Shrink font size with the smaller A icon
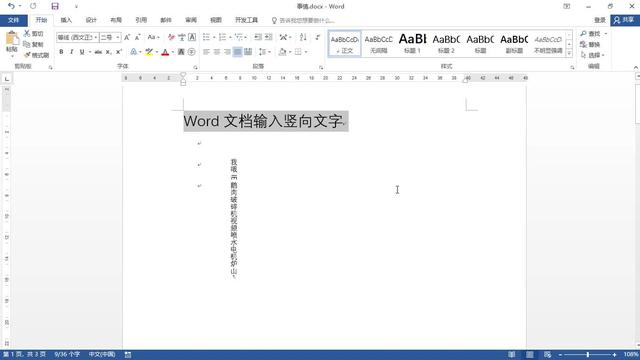The height and width of the screenshot is (360, 640). 138,37
